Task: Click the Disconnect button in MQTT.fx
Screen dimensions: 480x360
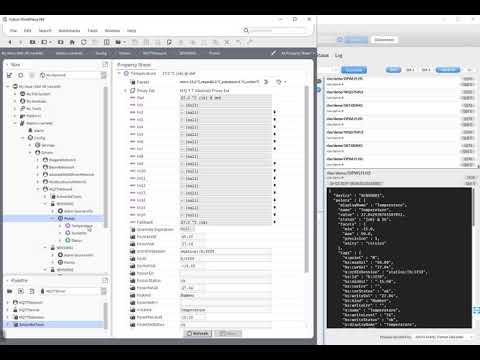Action: point(384,40)
